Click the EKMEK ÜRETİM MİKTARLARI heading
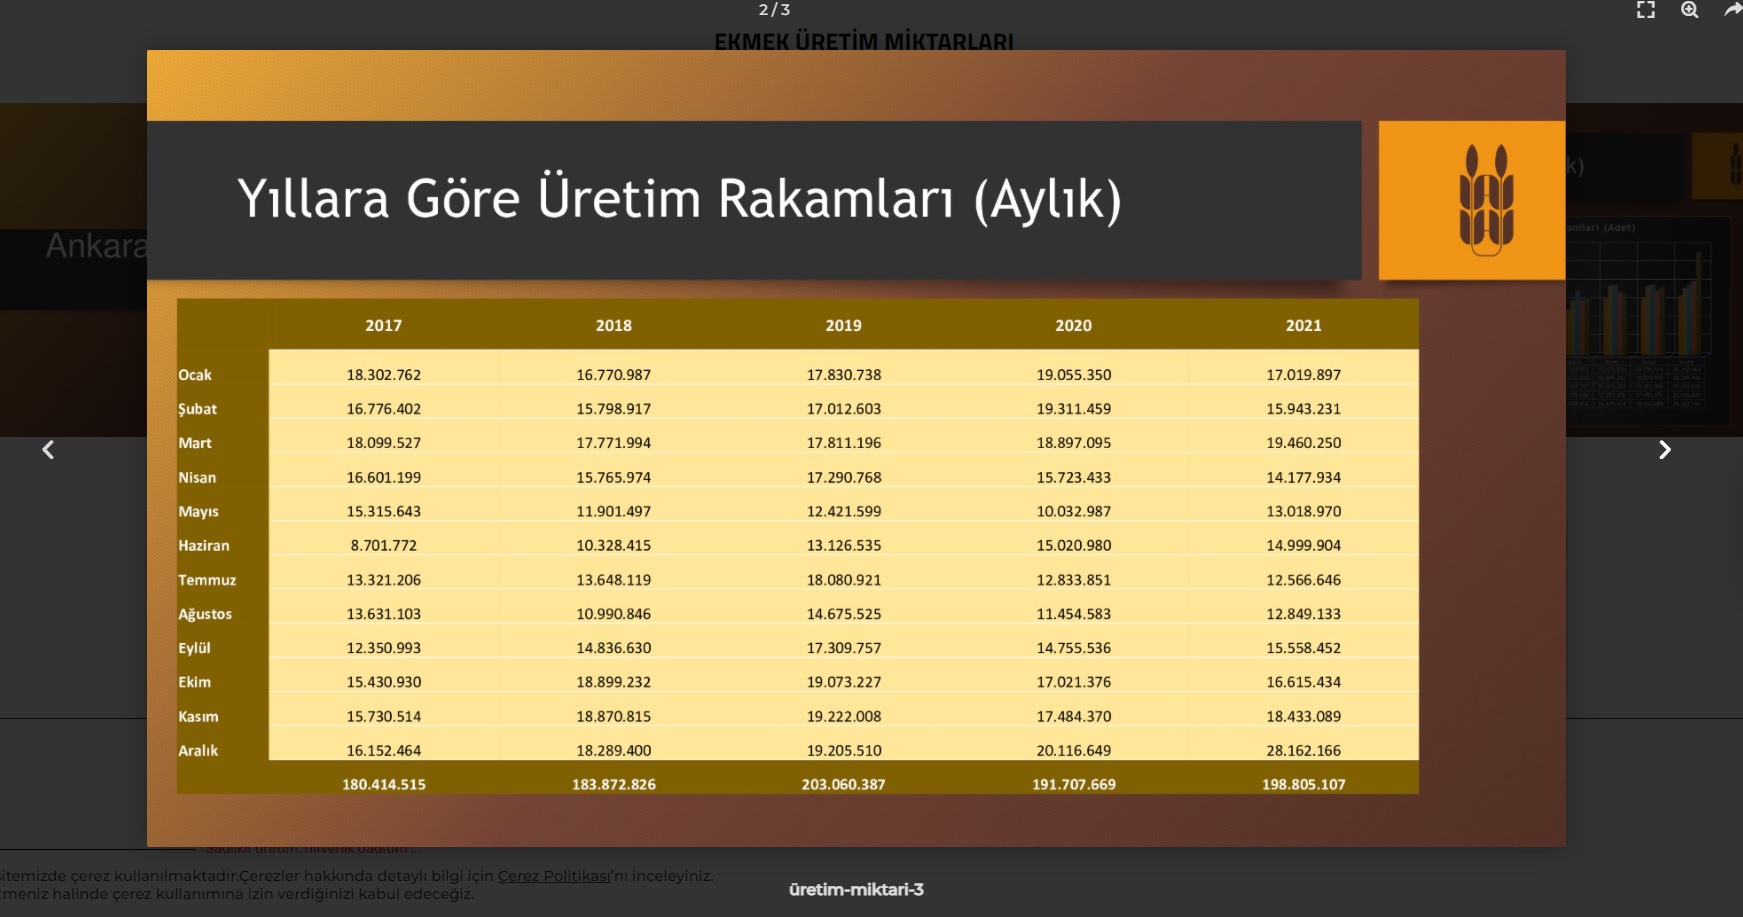This screenshot has width=1743, height=917. [x=863, y=42]
